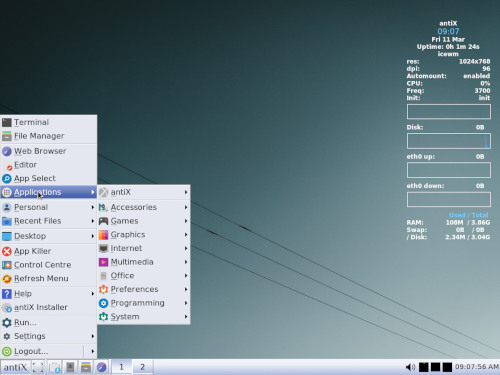Open the Games category

pyautogui.click(x=144, y=221)
